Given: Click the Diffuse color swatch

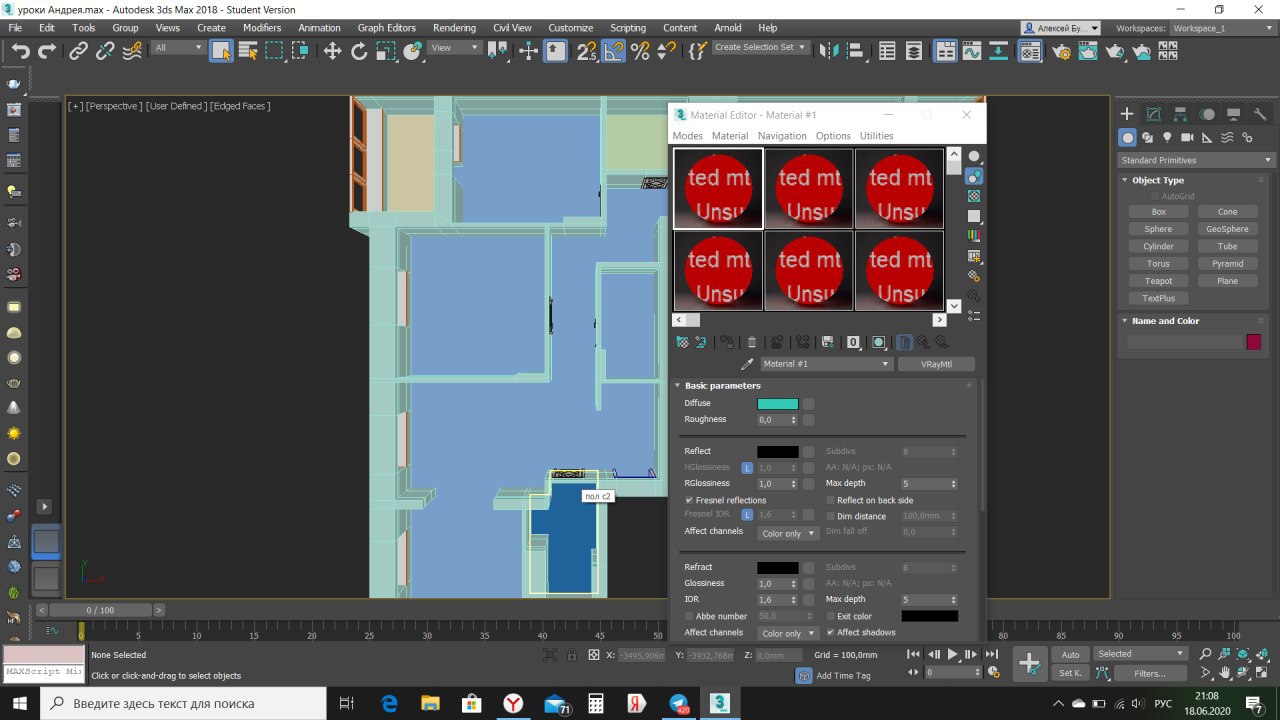Looking at the screenshot, I should (778, 404).
